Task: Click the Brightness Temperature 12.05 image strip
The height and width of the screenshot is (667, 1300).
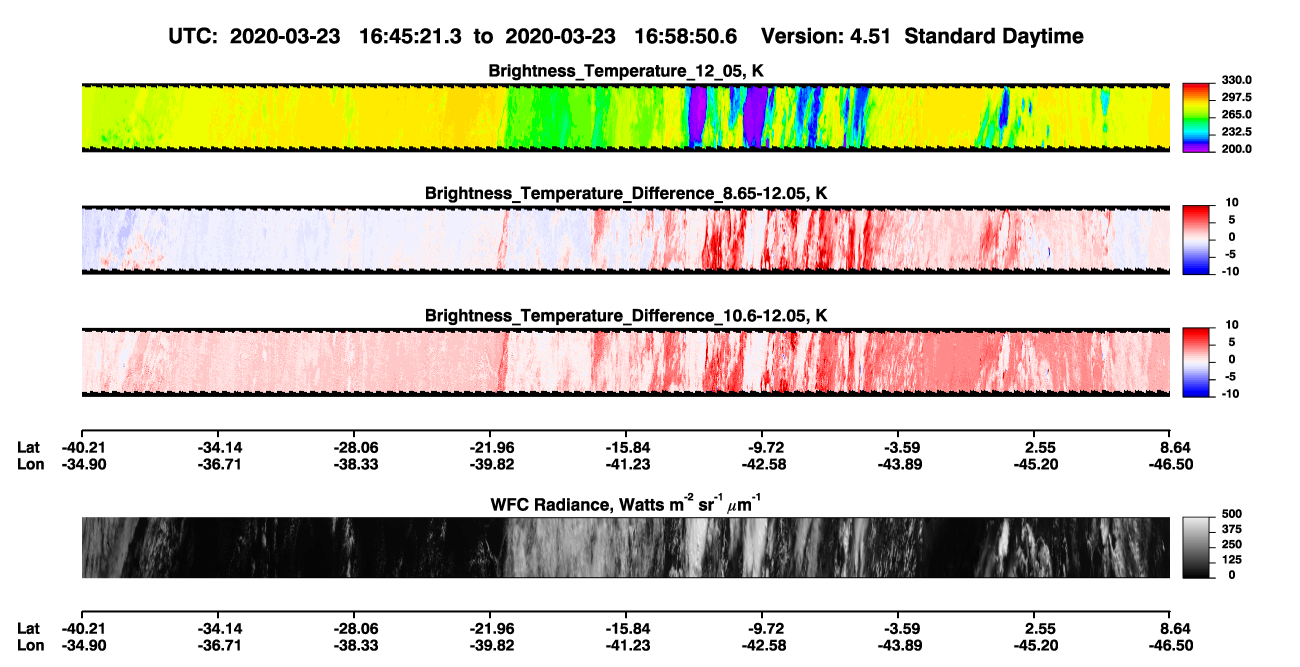Action: pos(625,116)
